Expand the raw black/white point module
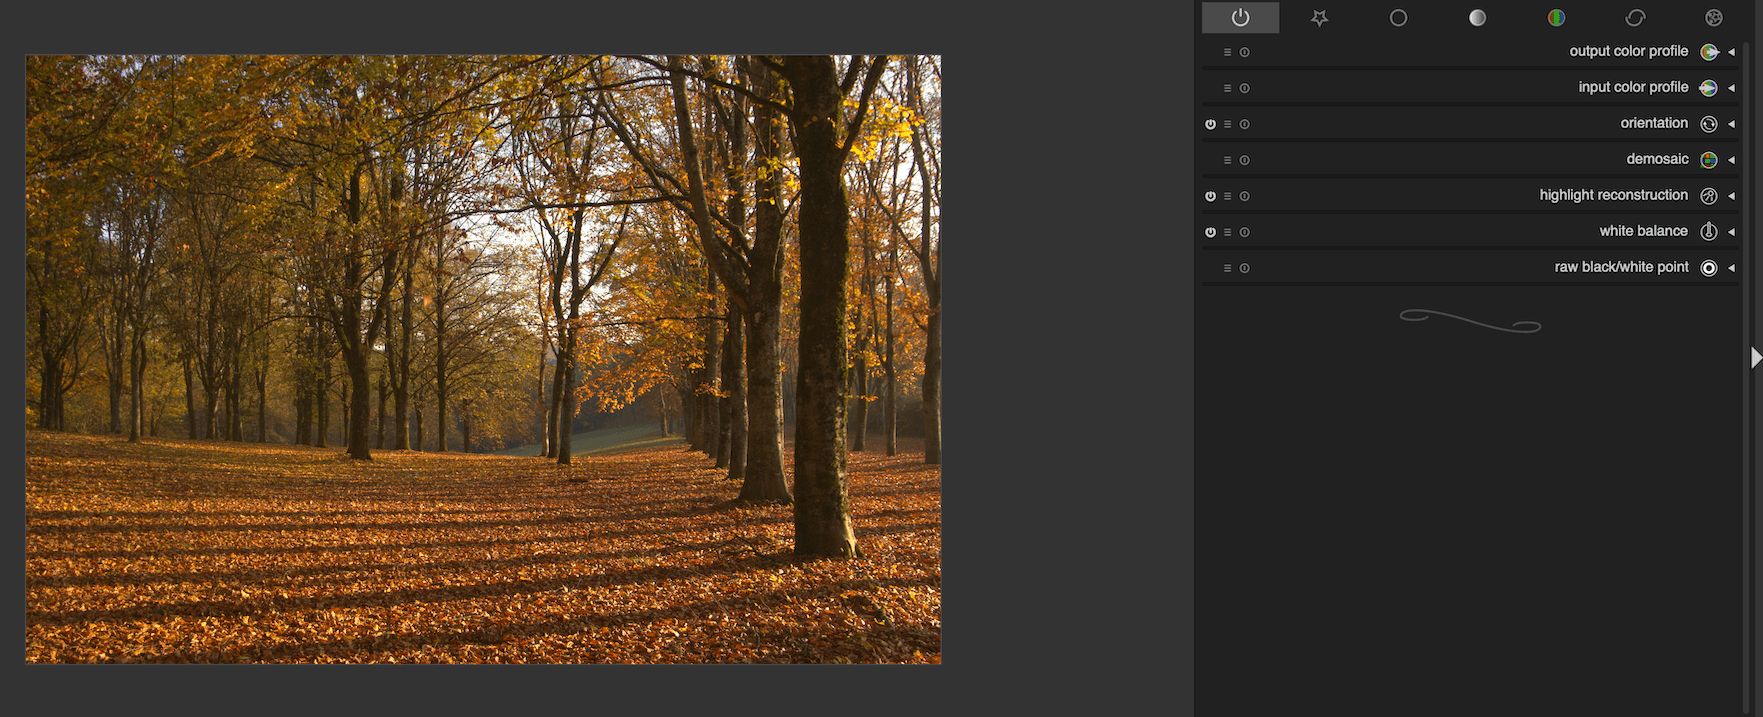The height and width of the screenshot is (717, 1763). click(1731, 268)
